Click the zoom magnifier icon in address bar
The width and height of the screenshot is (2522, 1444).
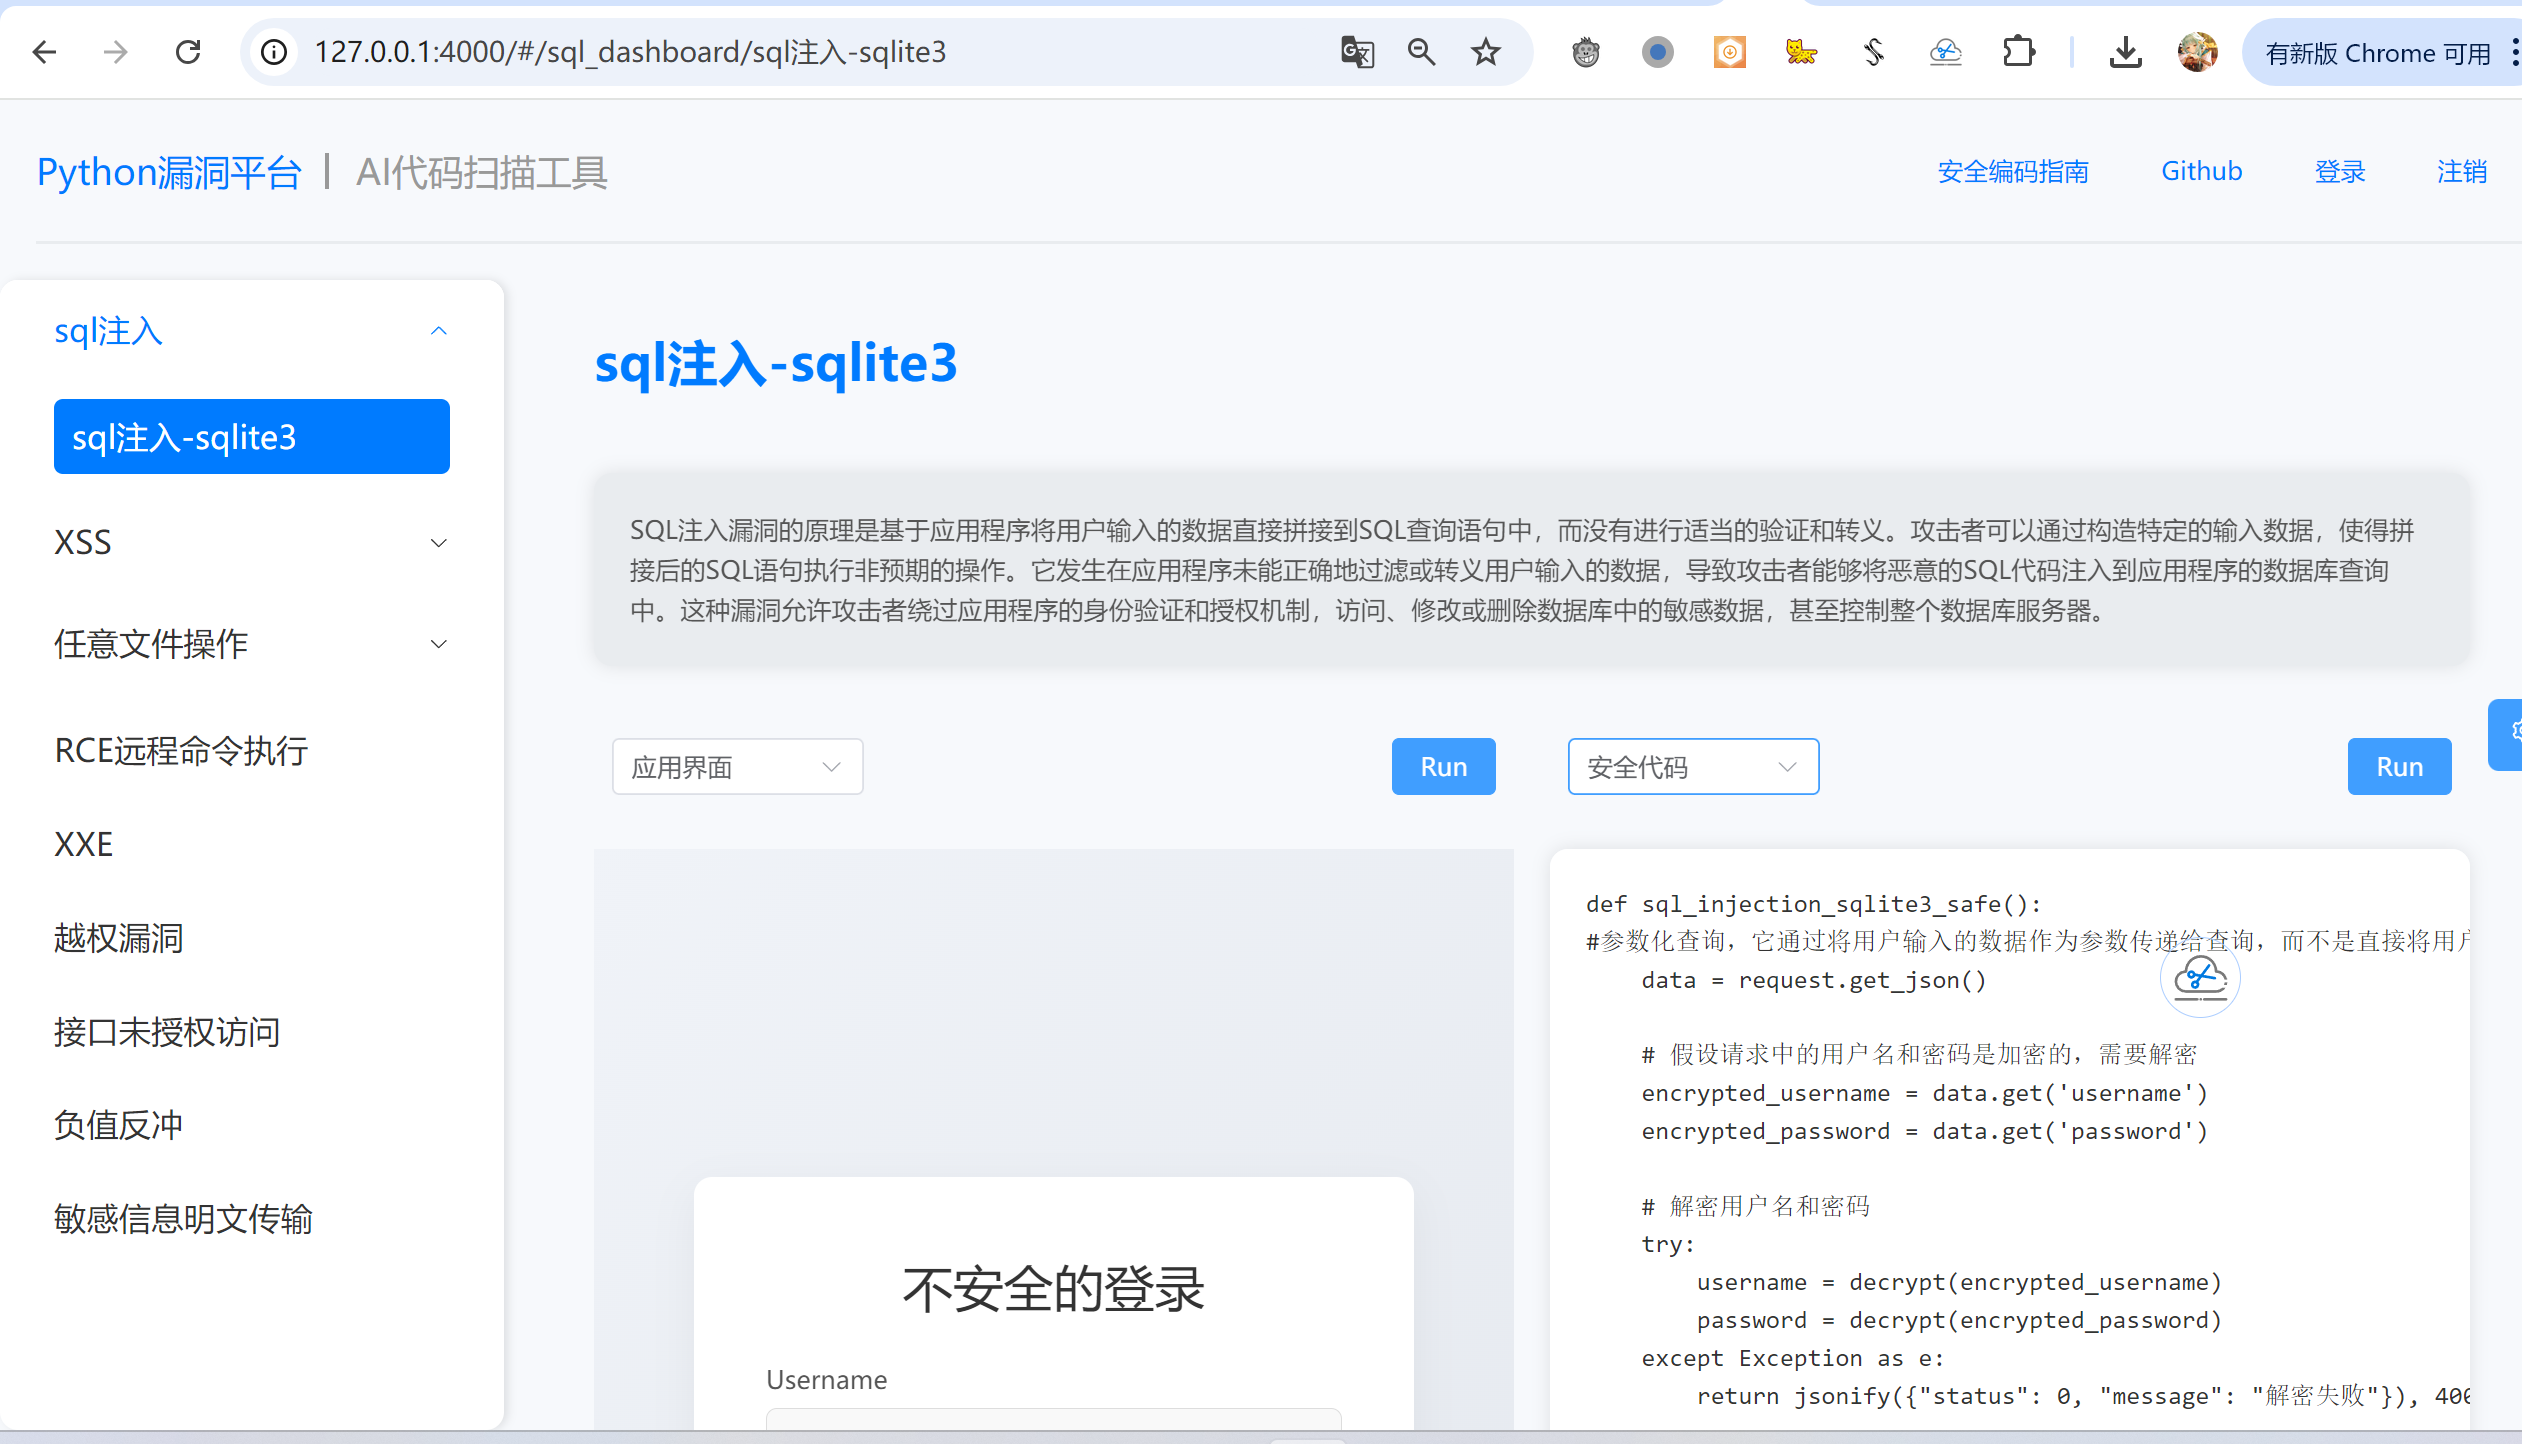[1421, 52]
